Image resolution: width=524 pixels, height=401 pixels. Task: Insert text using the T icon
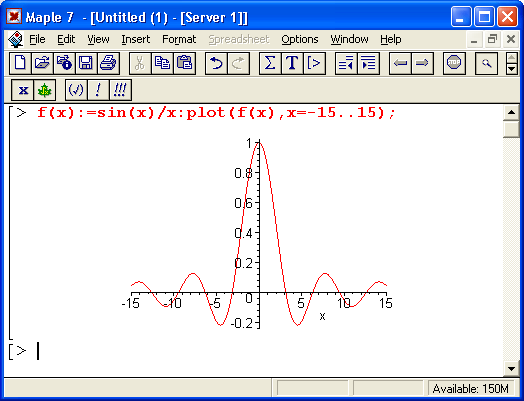pyautogui.click(x=292, y=63)
